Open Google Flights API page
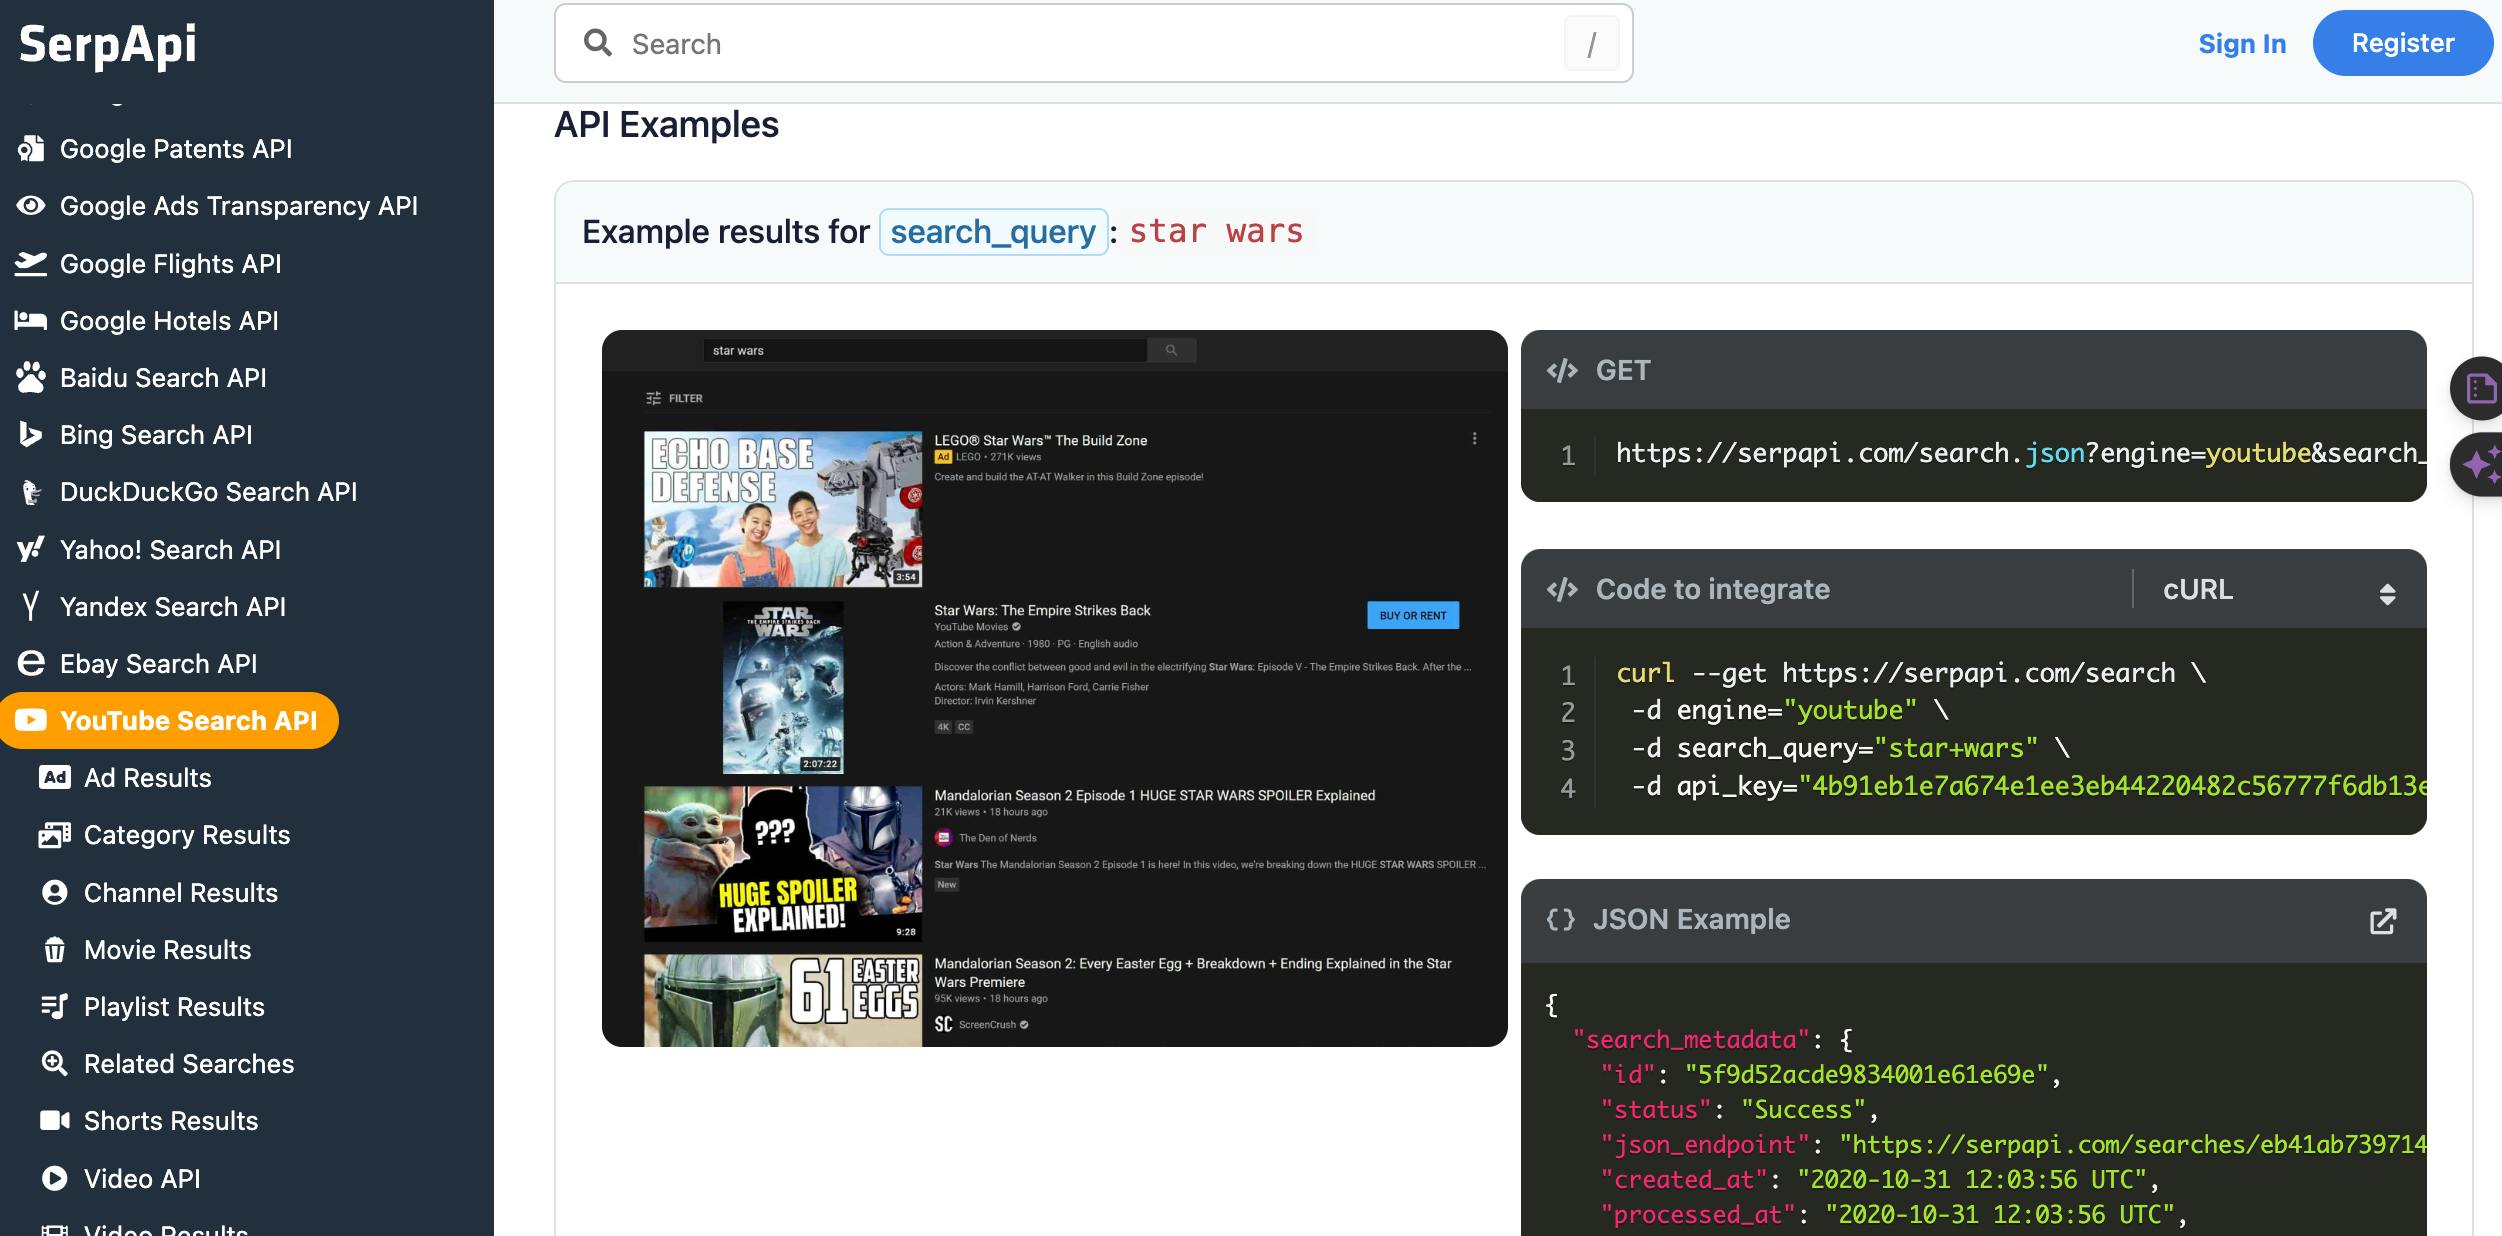Viewport: 2502px width, 1236px height. coord(171,264)
